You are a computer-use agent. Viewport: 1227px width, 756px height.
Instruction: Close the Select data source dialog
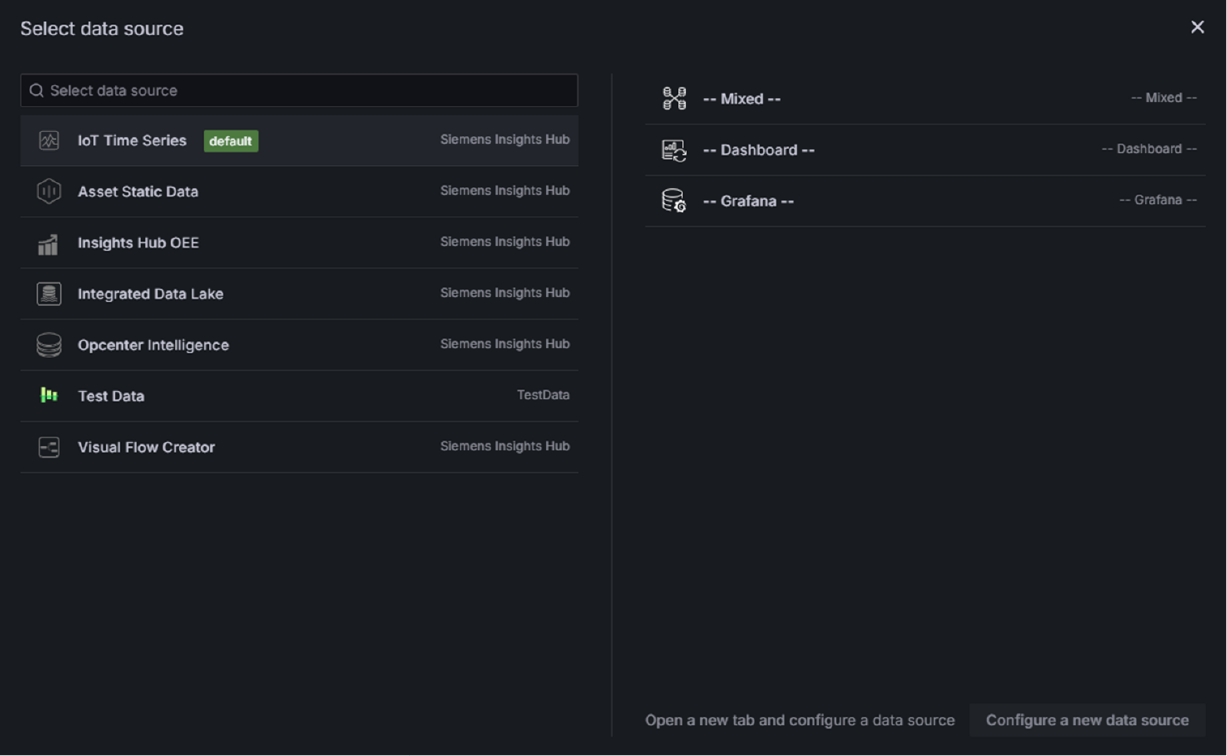coord(1197,27)
